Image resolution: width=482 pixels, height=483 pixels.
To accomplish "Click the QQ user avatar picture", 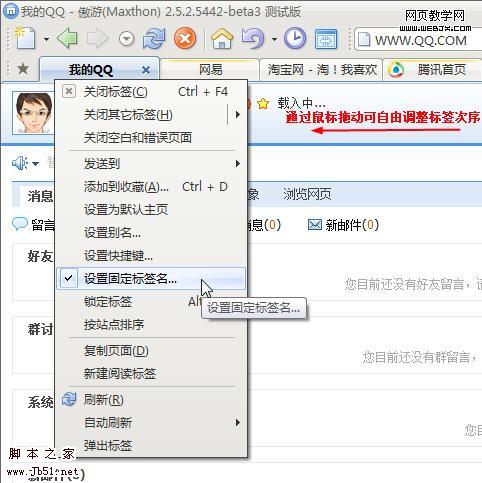I will [33, 113].
